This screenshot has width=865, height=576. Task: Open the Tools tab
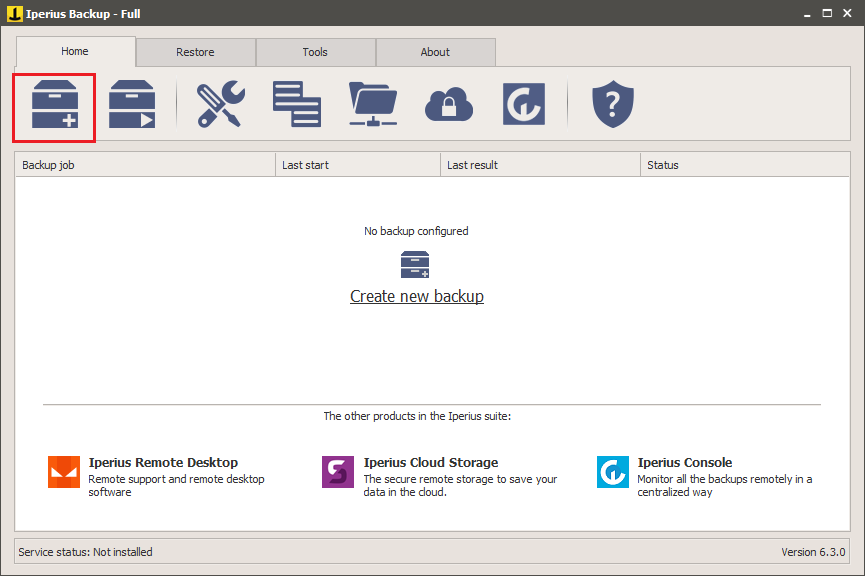coord(315,52)
